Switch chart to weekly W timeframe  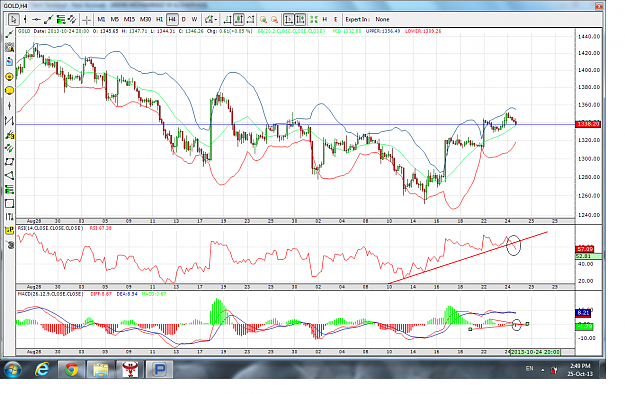tap(194, 19)
